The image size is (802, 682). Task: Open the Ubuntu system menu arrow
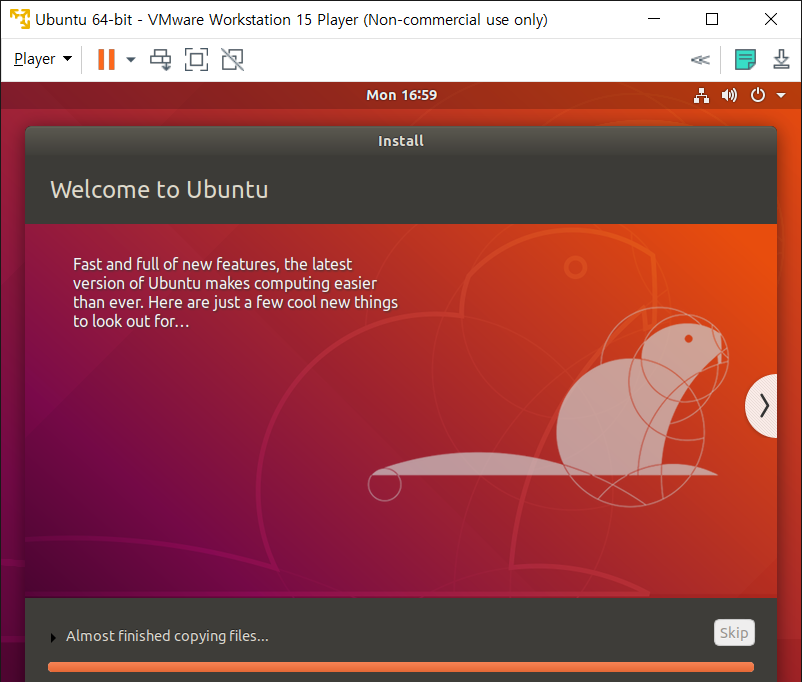781,95
